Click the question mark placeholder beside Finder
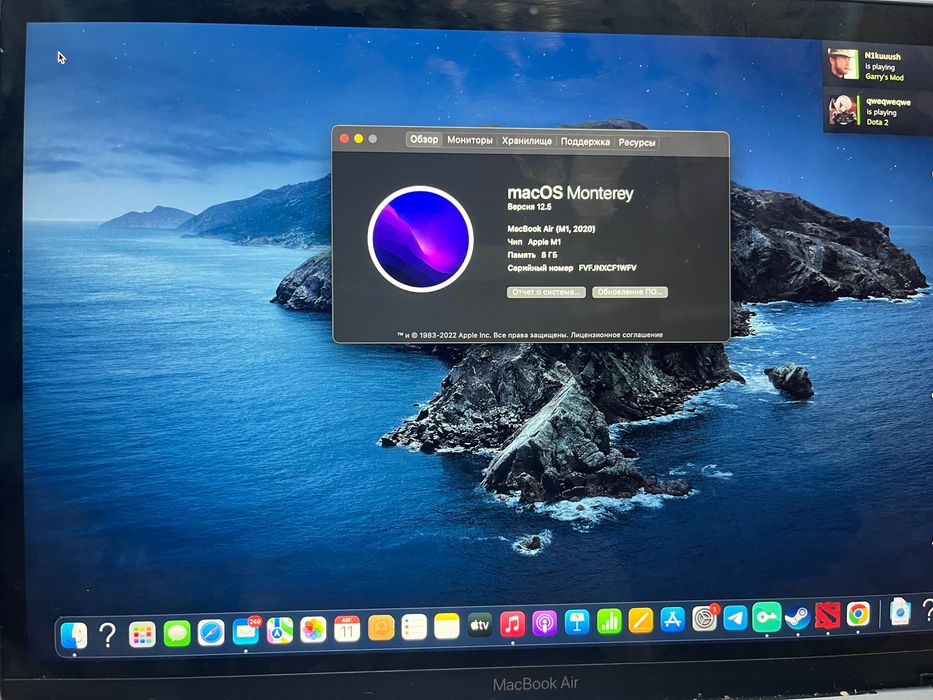The image size is (933, 700). coord(107,635)
